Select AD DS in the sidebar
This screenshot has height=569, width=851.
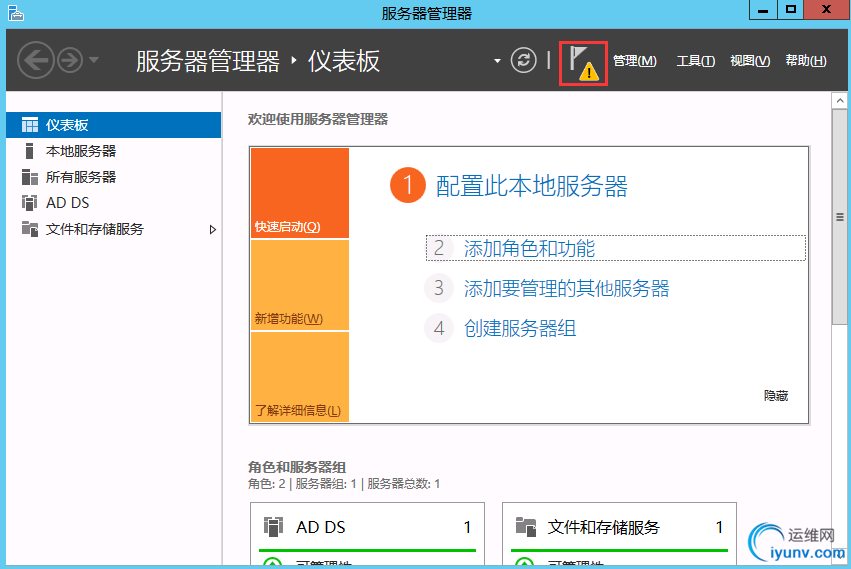pyautogui.click(x=113, y=203)
